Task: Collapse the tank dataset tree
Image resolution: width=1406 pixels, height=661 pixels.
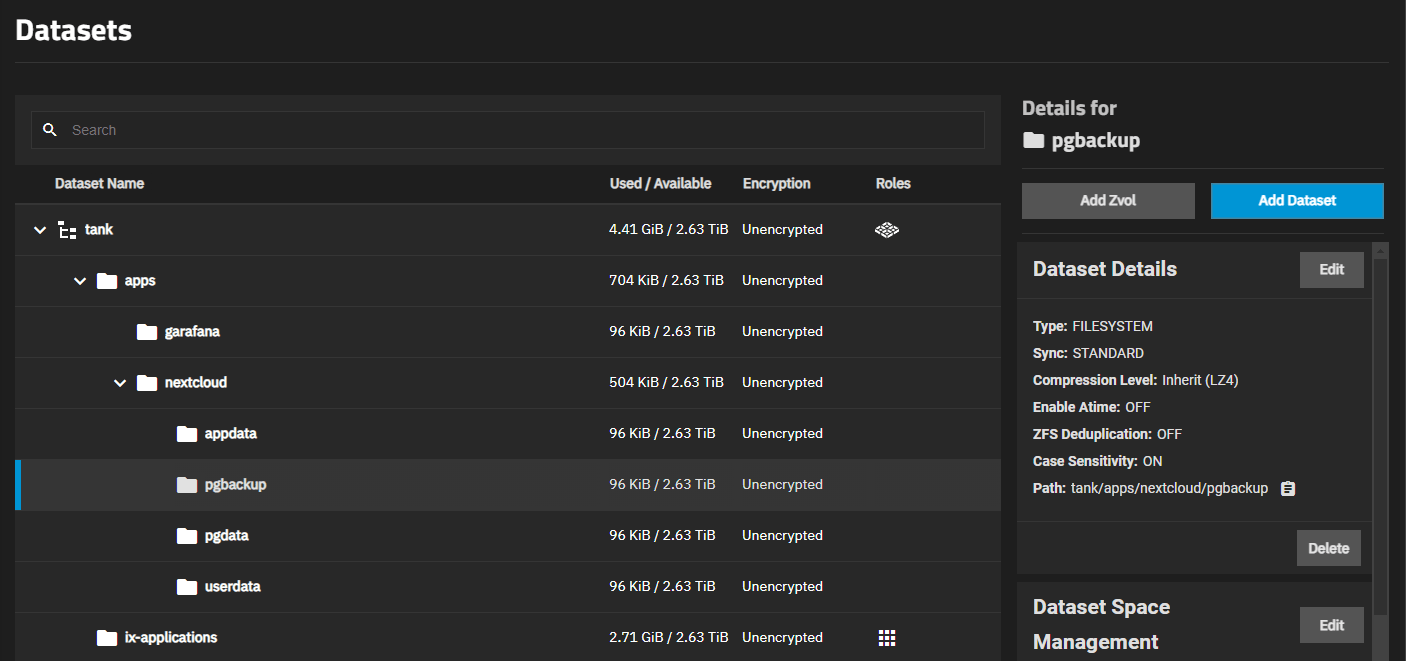Action: (x=40, y=229)
